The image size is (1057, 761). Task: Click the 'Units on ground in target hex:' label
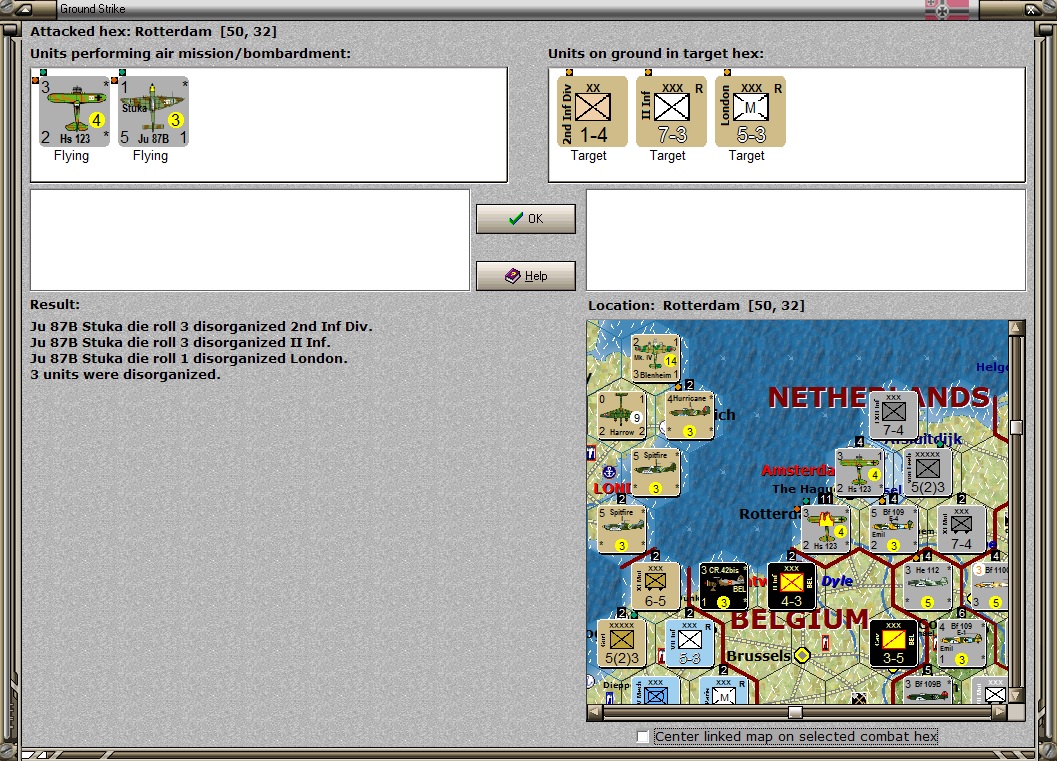pyautogui.click(x=656, y=53)
